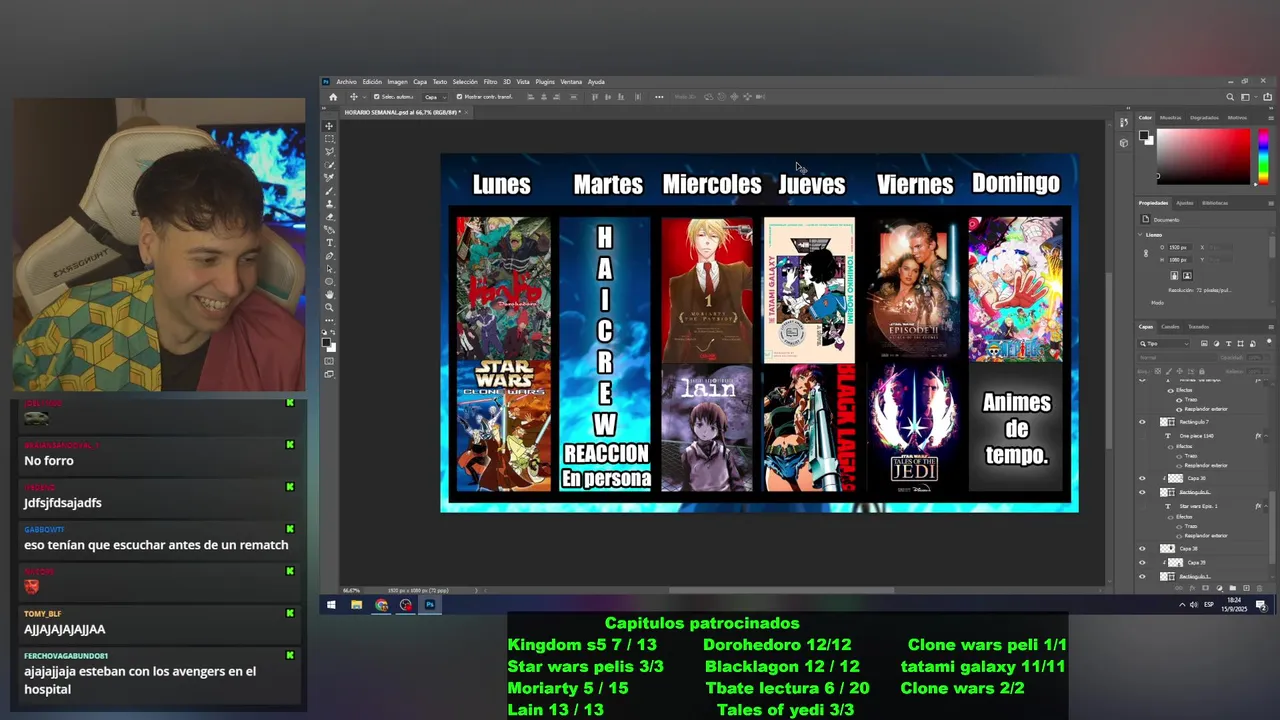Click the ESP language indicator in tray
1280x720 pixels.
coord(1209,604)
